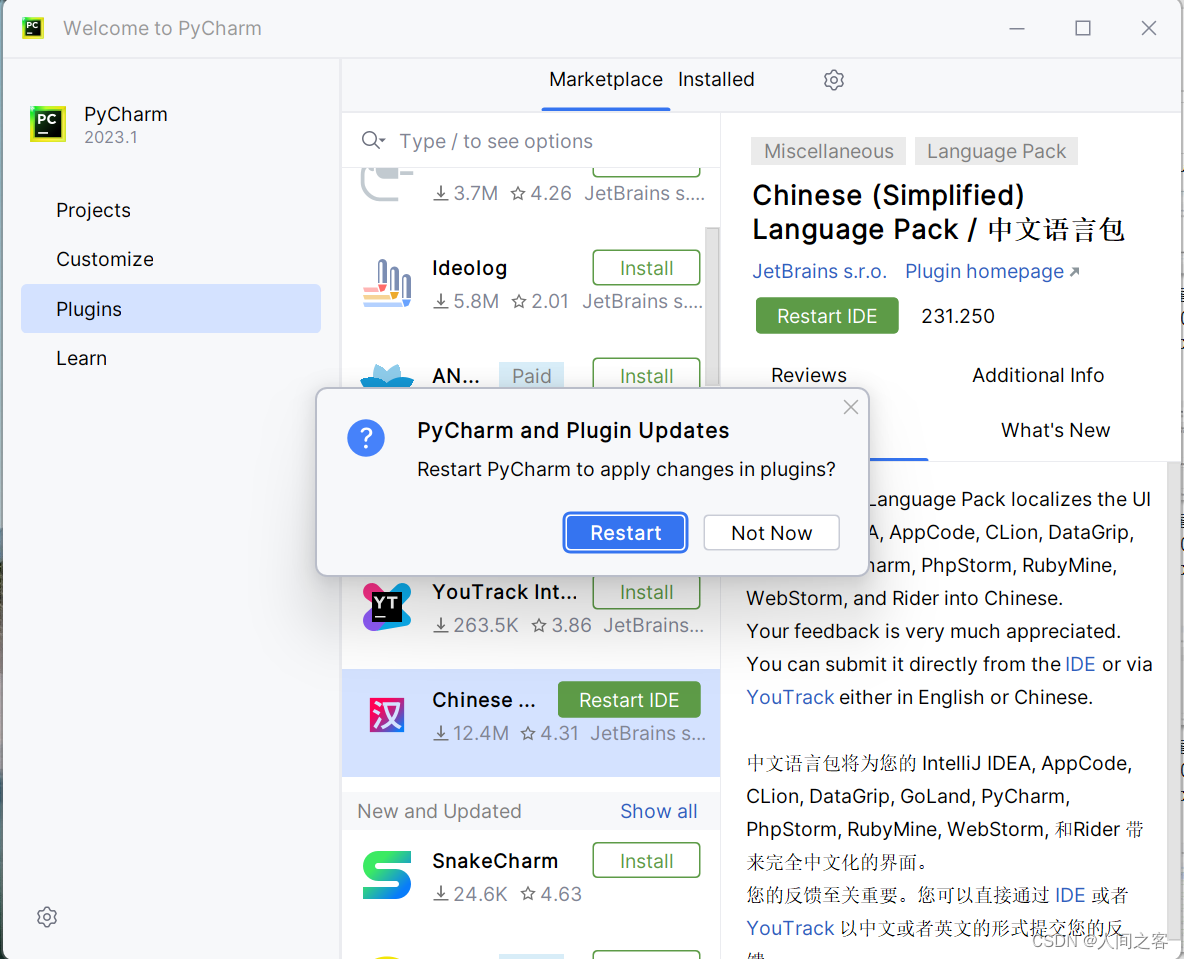Viewport: 1184px width, 959px height.
Task: Open the bottom-left settings gear
Action: (x=47, y=917)
